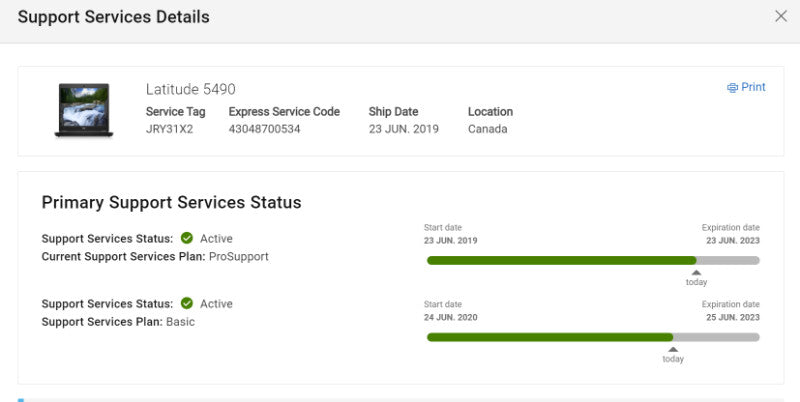Click the green Active checkmark for Basic plan
This screenshot has width=800, height=402.
tap(187, 304)
